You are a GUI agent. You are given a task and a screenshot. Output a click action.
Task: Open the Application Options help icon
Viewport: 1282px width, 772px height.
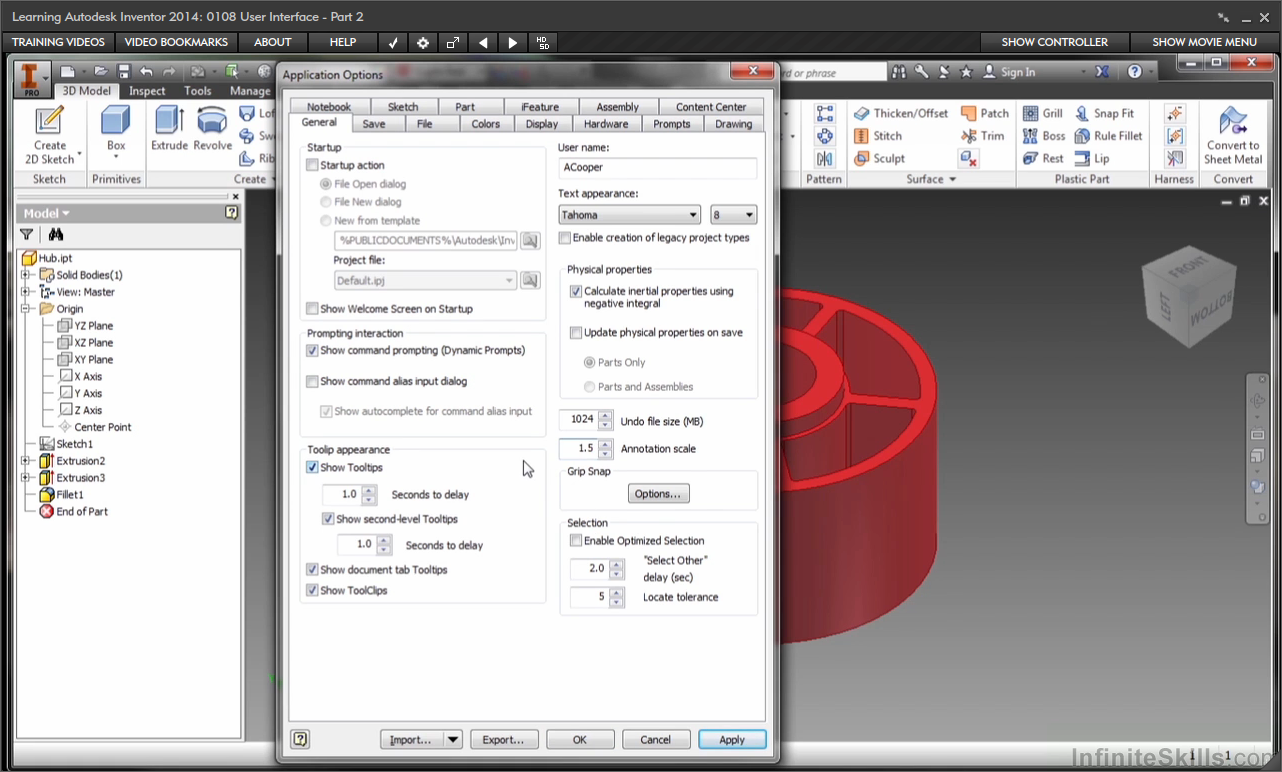tap(300, 740)
